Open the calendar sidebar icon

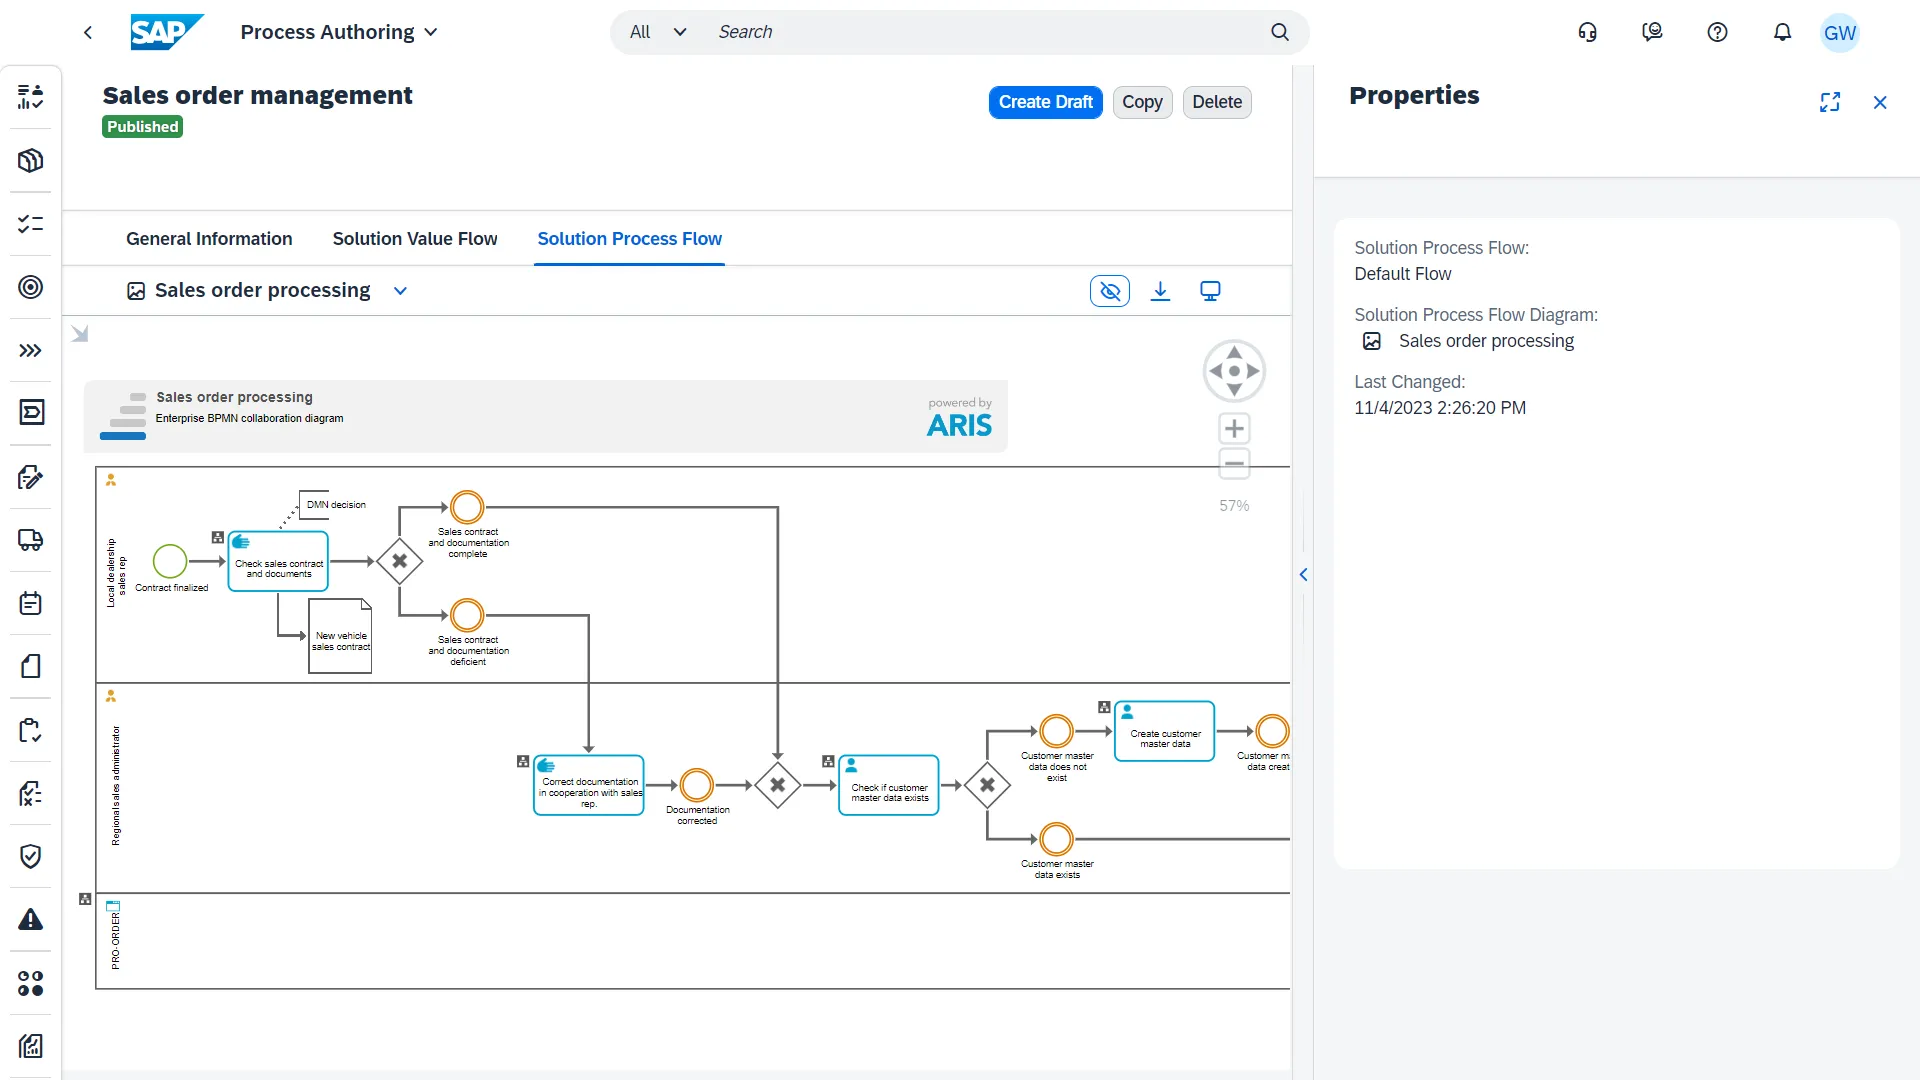click(x=31, y=604)
